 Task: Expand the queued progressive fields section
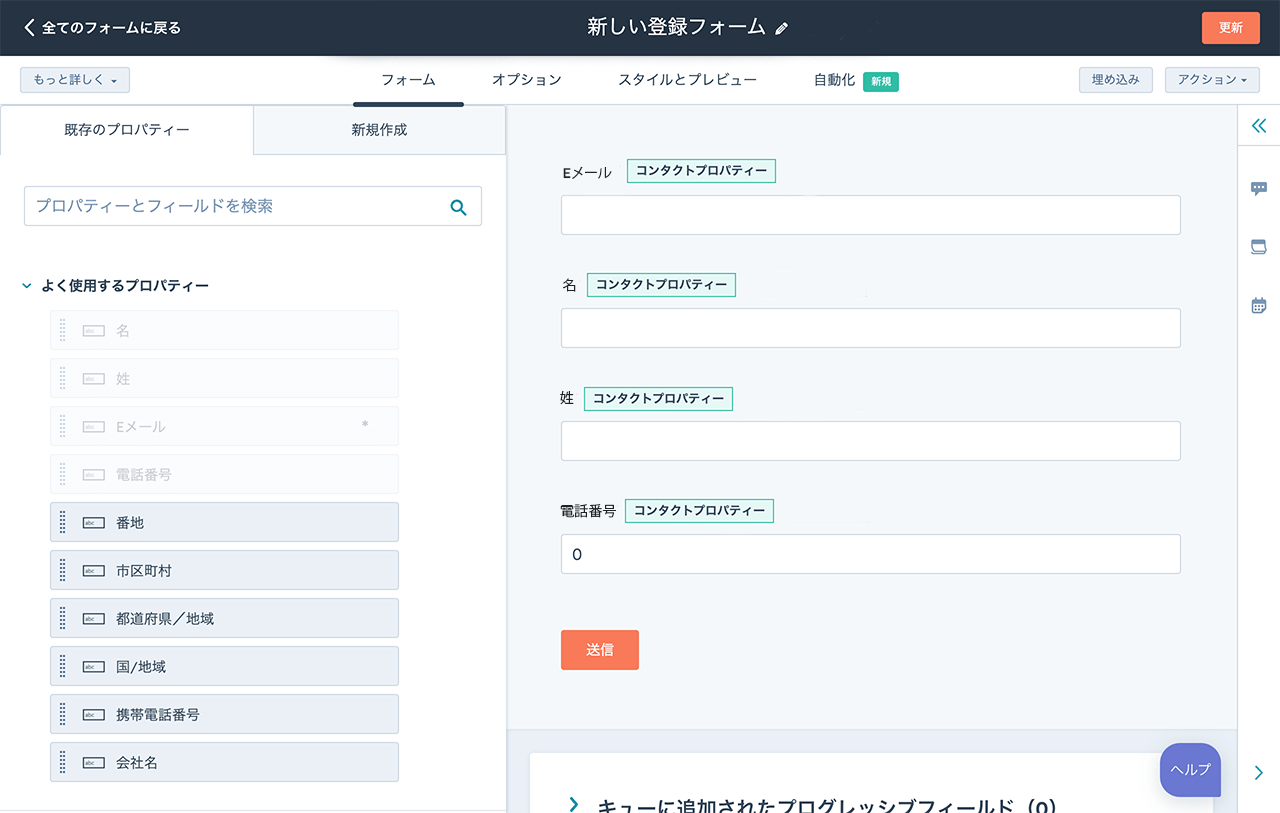click(574, 804)
